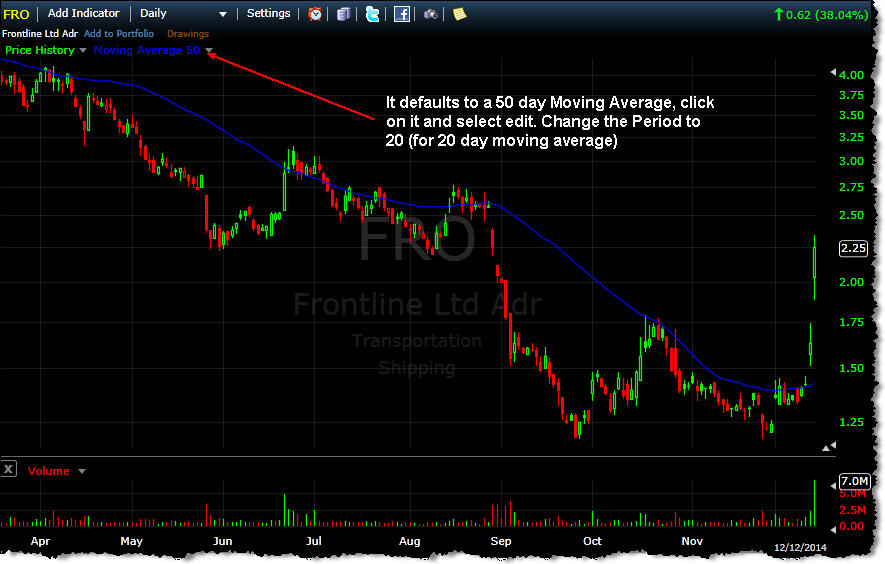Open chart Settings
This screenshot has width=885, height=564.
click(268, 13)
